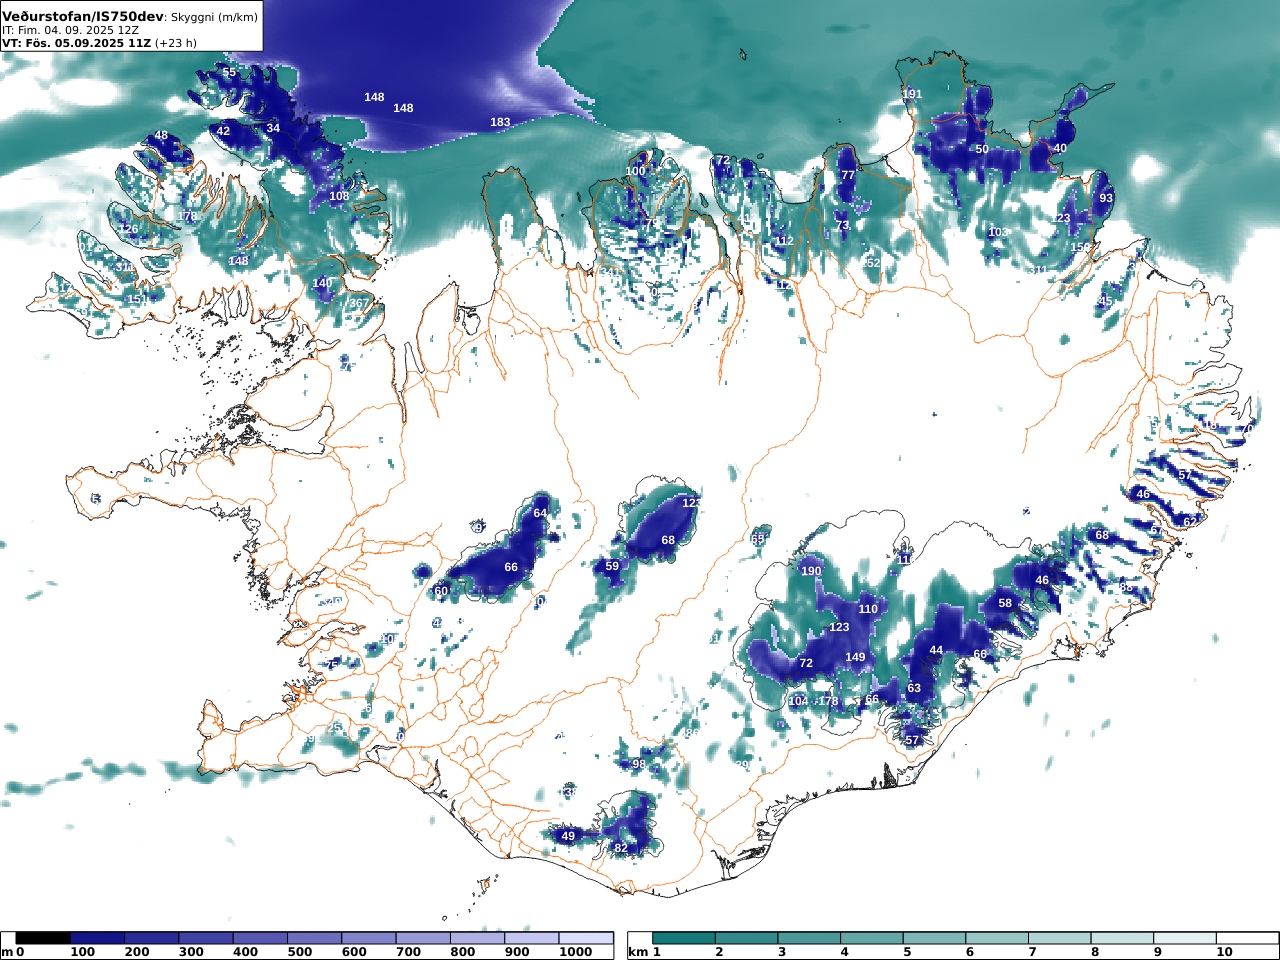The height and width of the screenshot is (960, 1280).
Task: Click the '600' tick label on the meter legend
Action: [354, 953]
